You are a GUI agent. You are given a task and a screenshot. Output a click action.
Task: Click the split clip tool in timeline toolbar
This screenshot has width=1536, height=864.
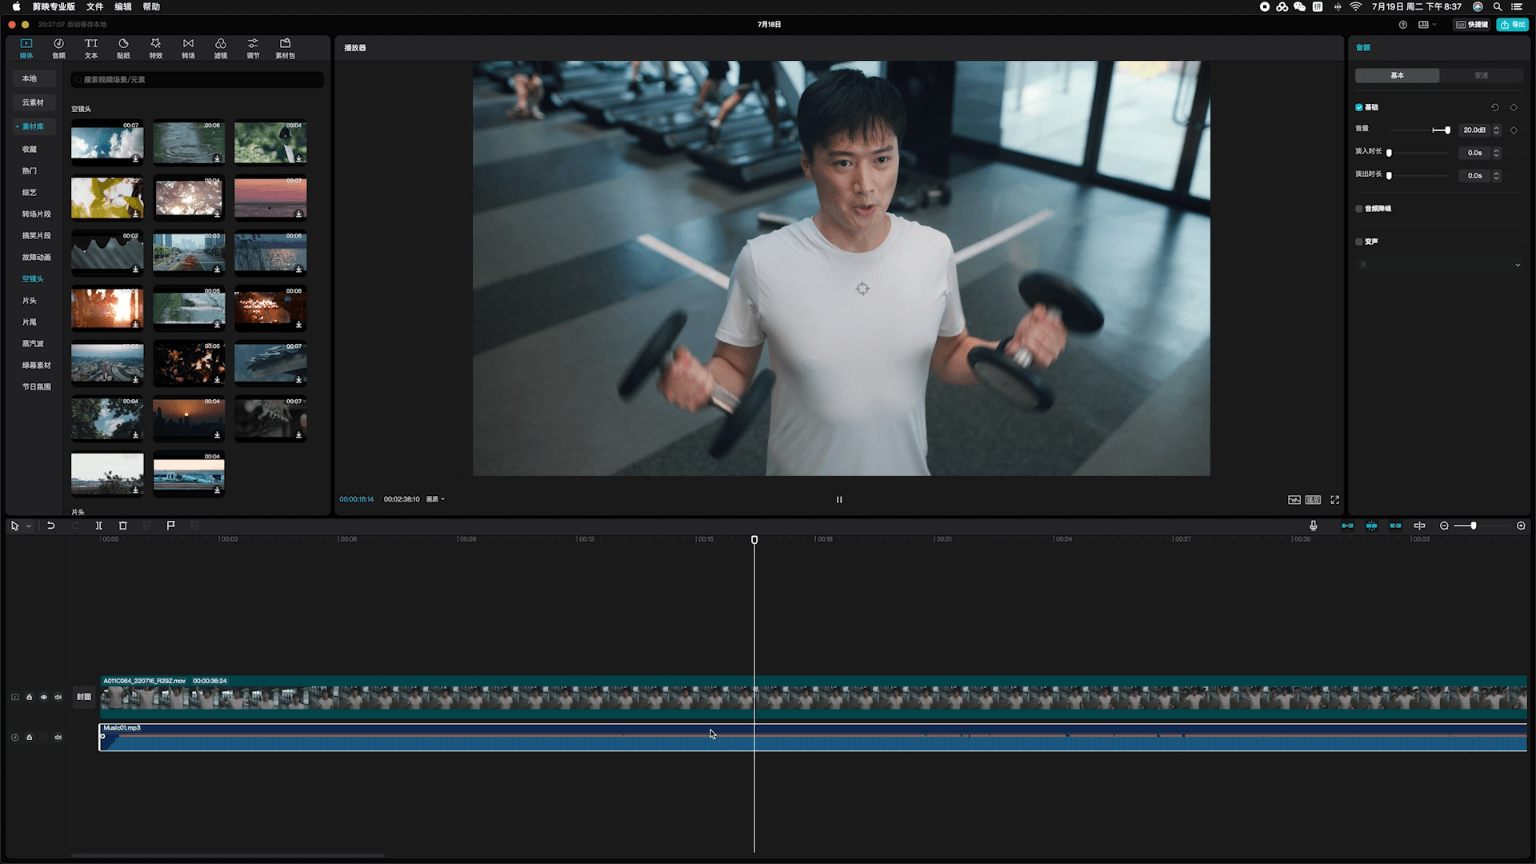[x=99, y=526]
